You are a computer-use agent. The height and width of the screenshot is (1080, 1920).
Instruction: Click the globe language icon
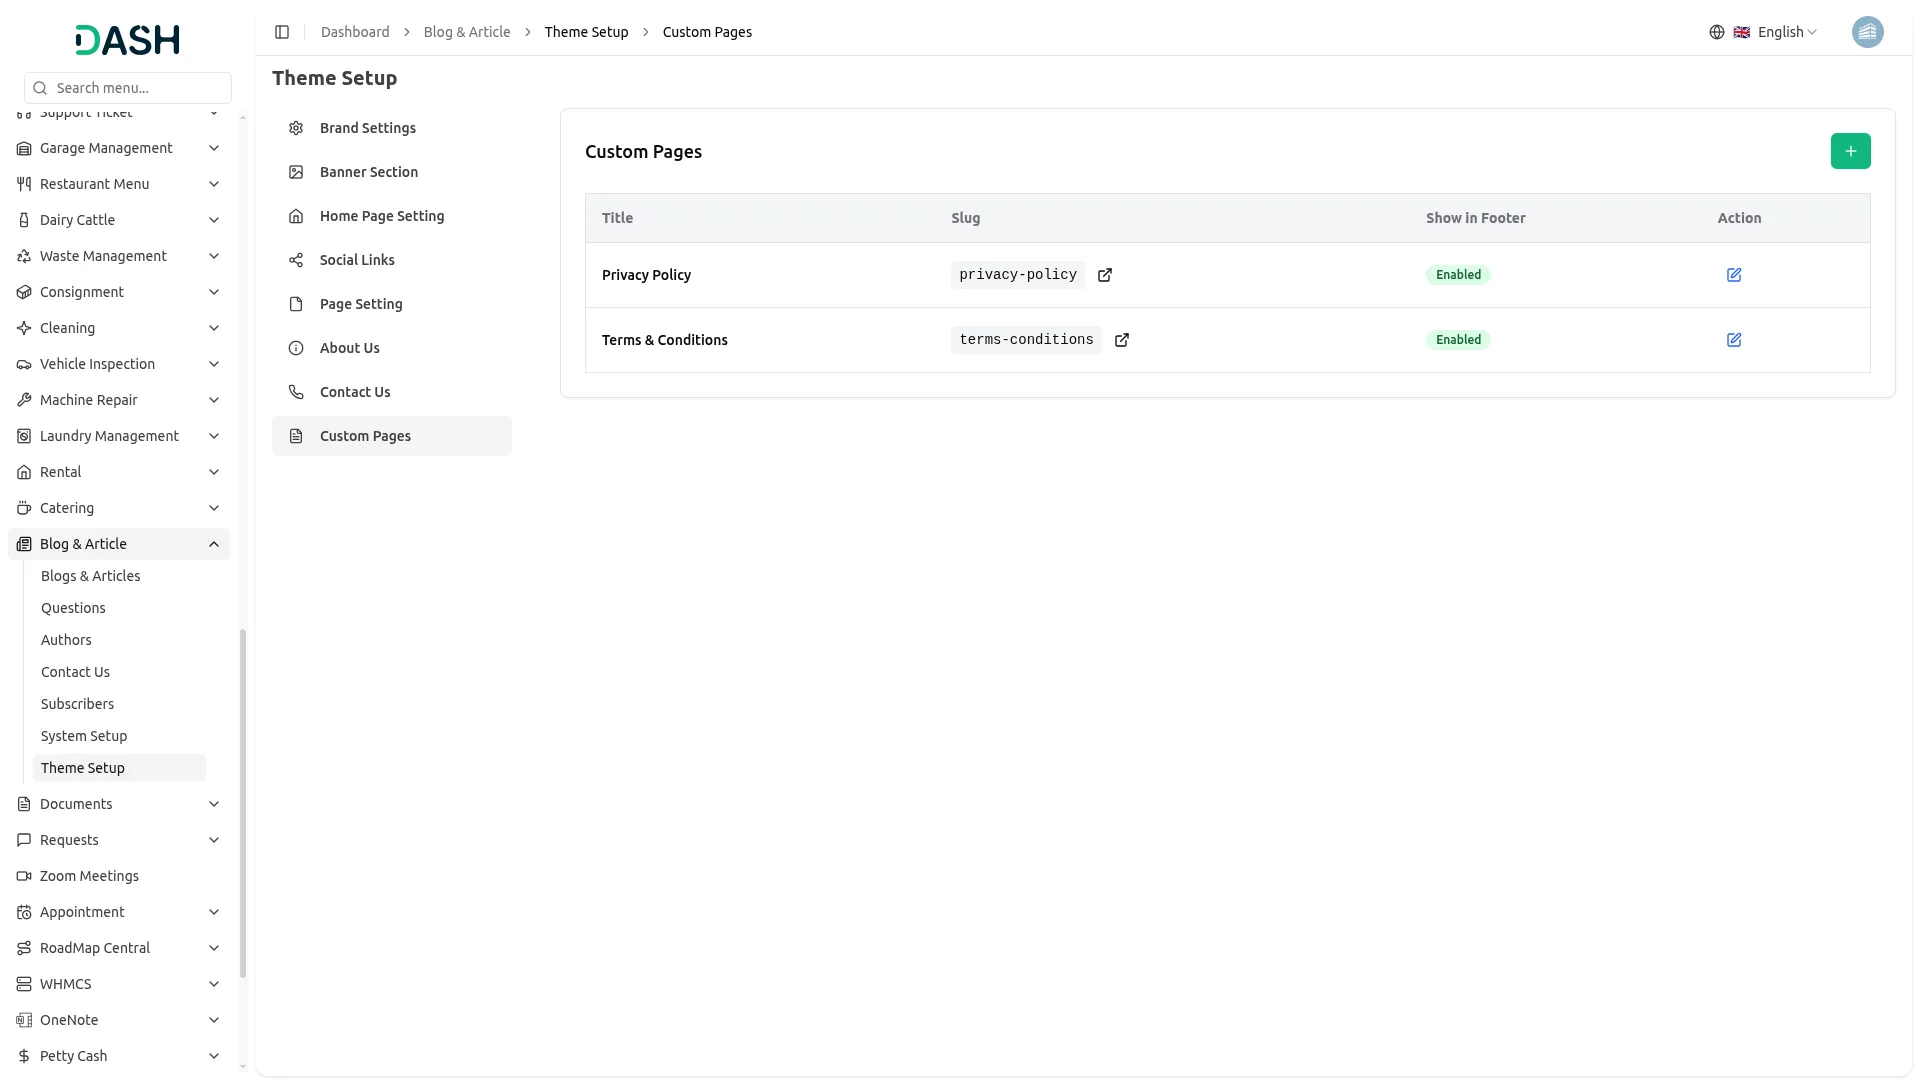(1717, 32)
